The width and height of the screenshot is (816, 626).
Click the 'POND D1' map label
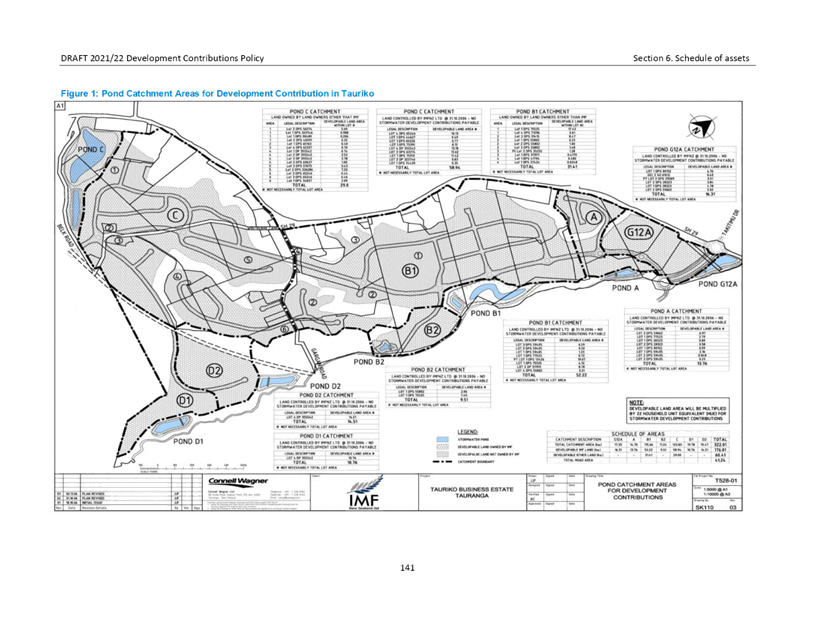tap(188, 442)
